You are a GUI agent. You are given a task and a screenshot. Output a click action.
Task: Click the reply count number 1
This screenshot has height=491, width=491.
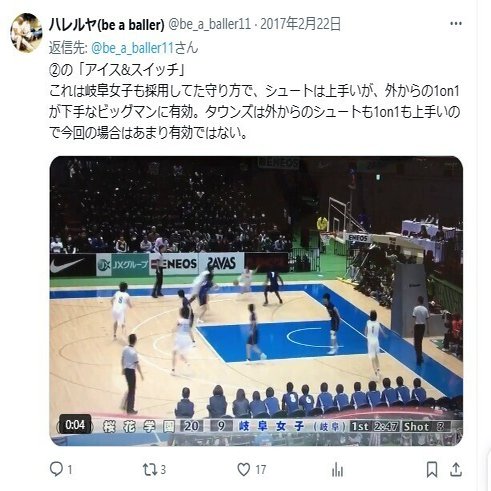70,470
